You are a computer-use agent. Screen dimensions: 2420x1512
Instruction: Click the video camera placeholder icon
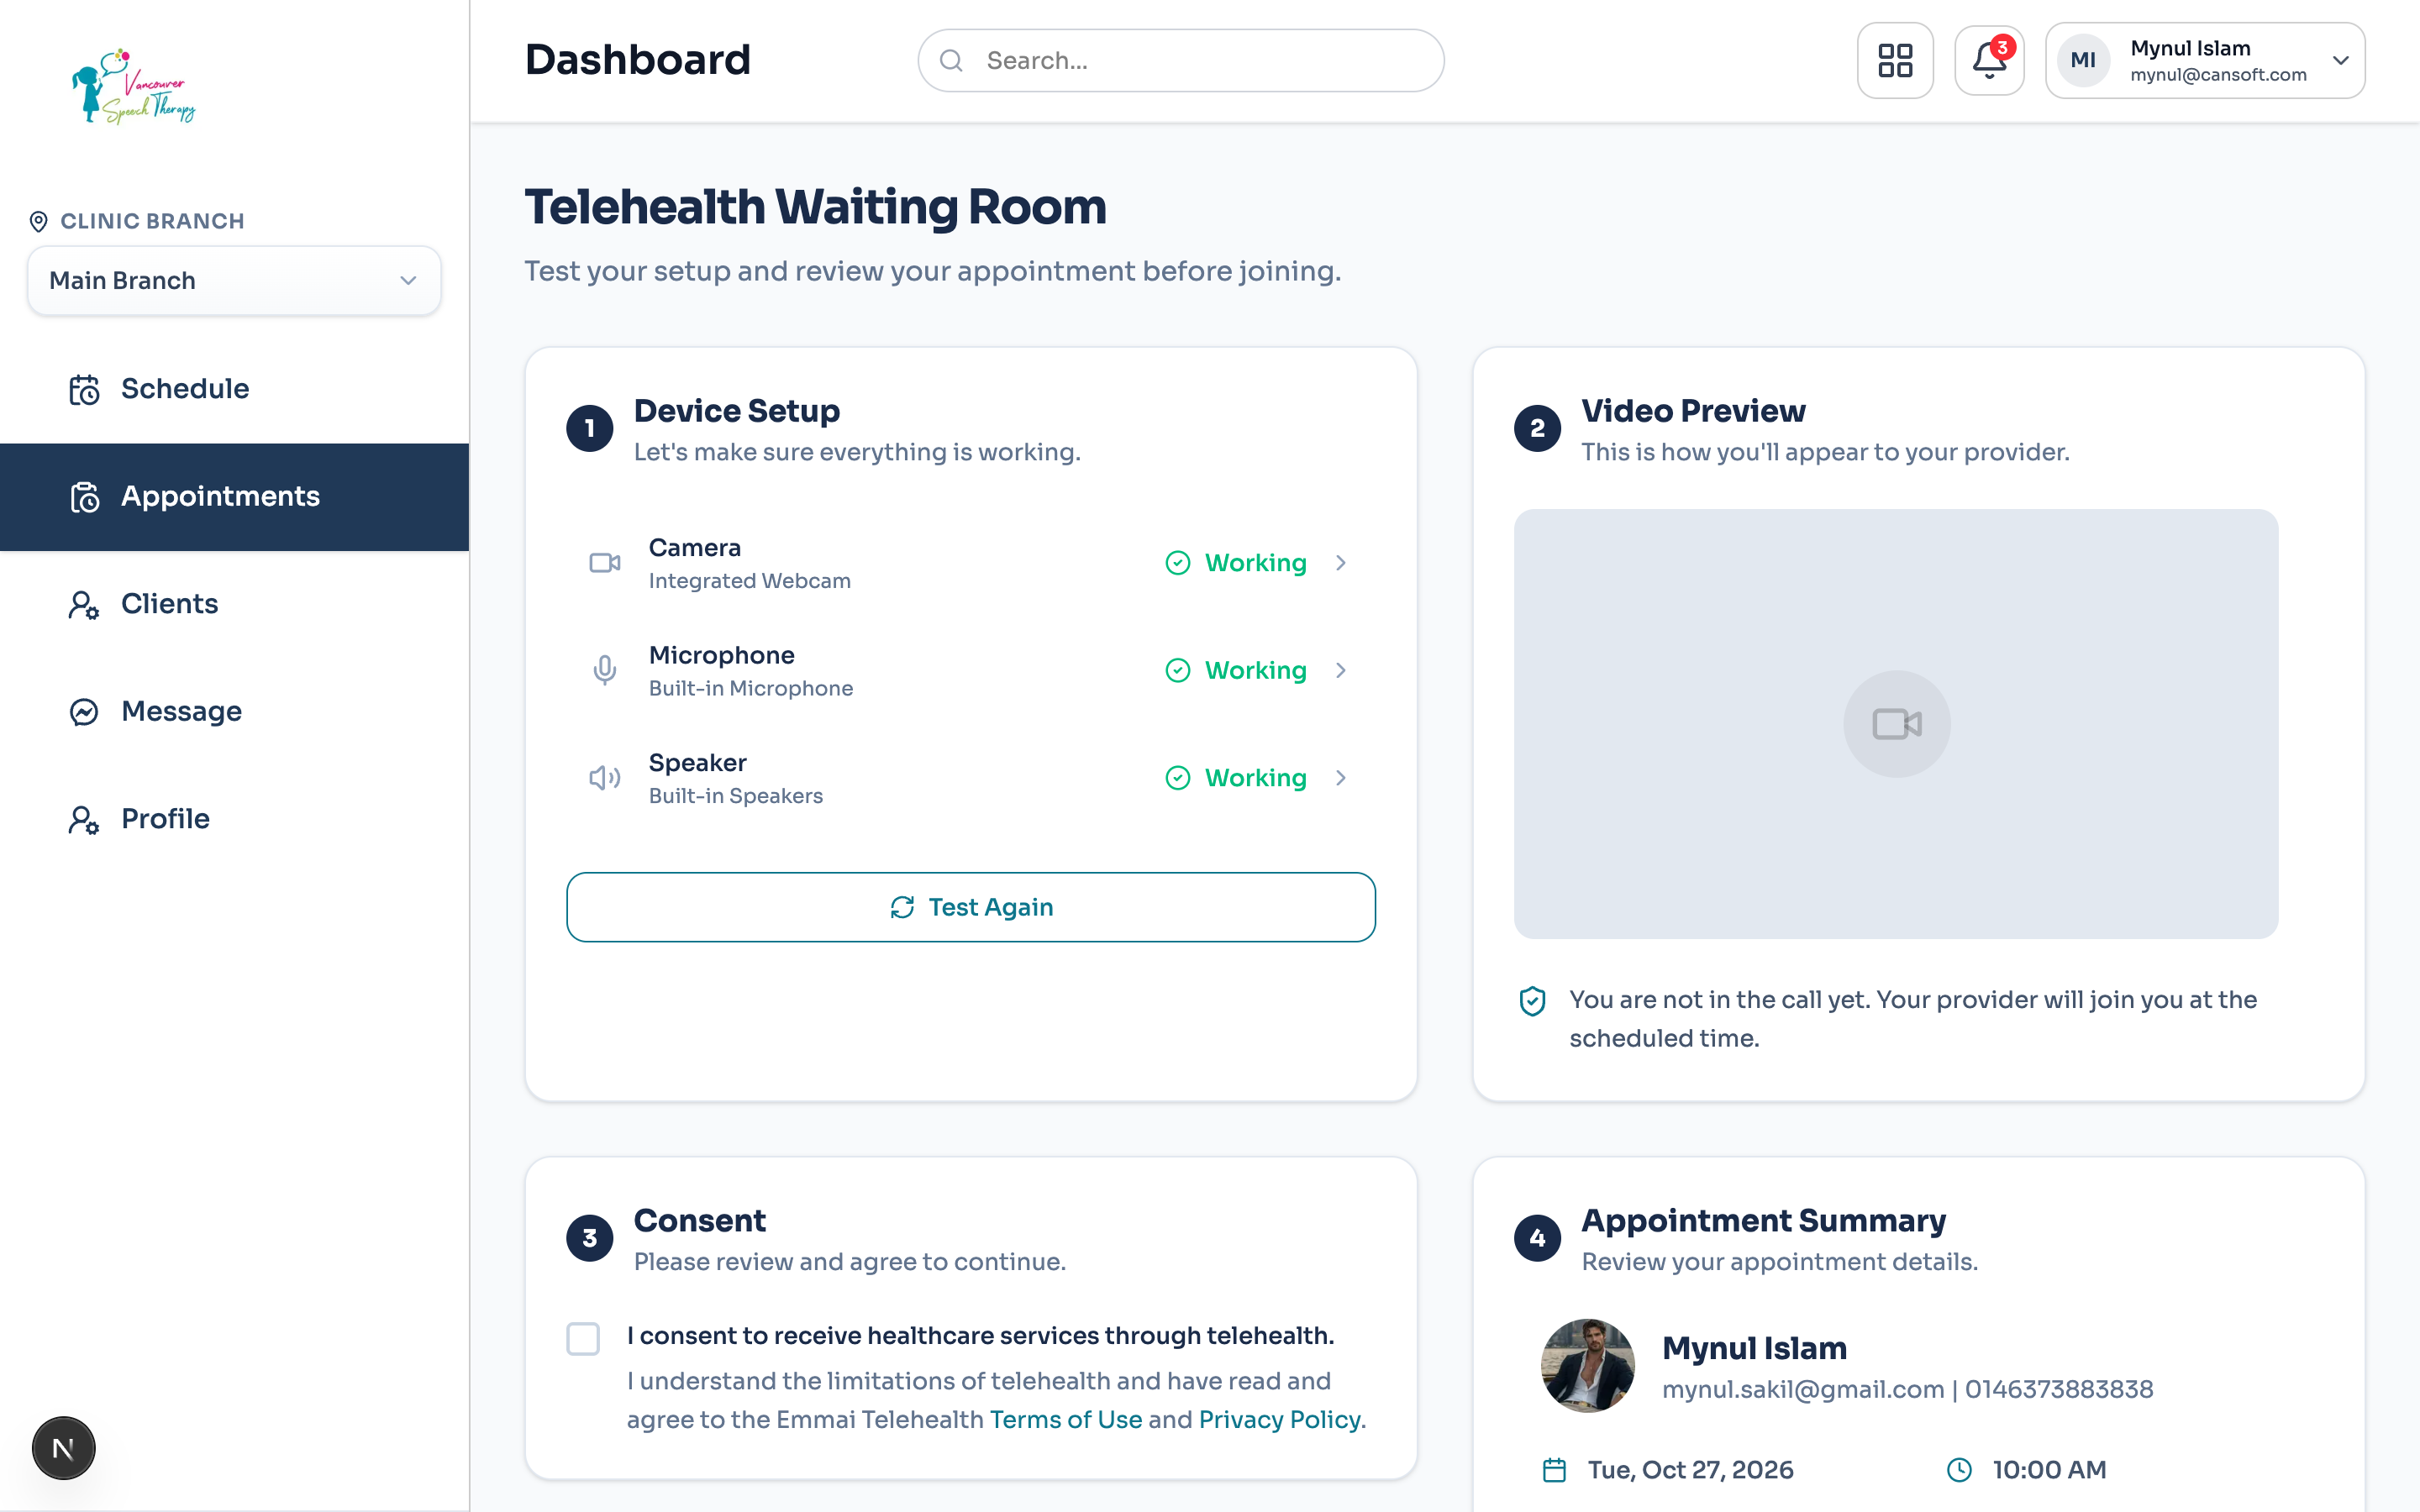(1896, 724)
